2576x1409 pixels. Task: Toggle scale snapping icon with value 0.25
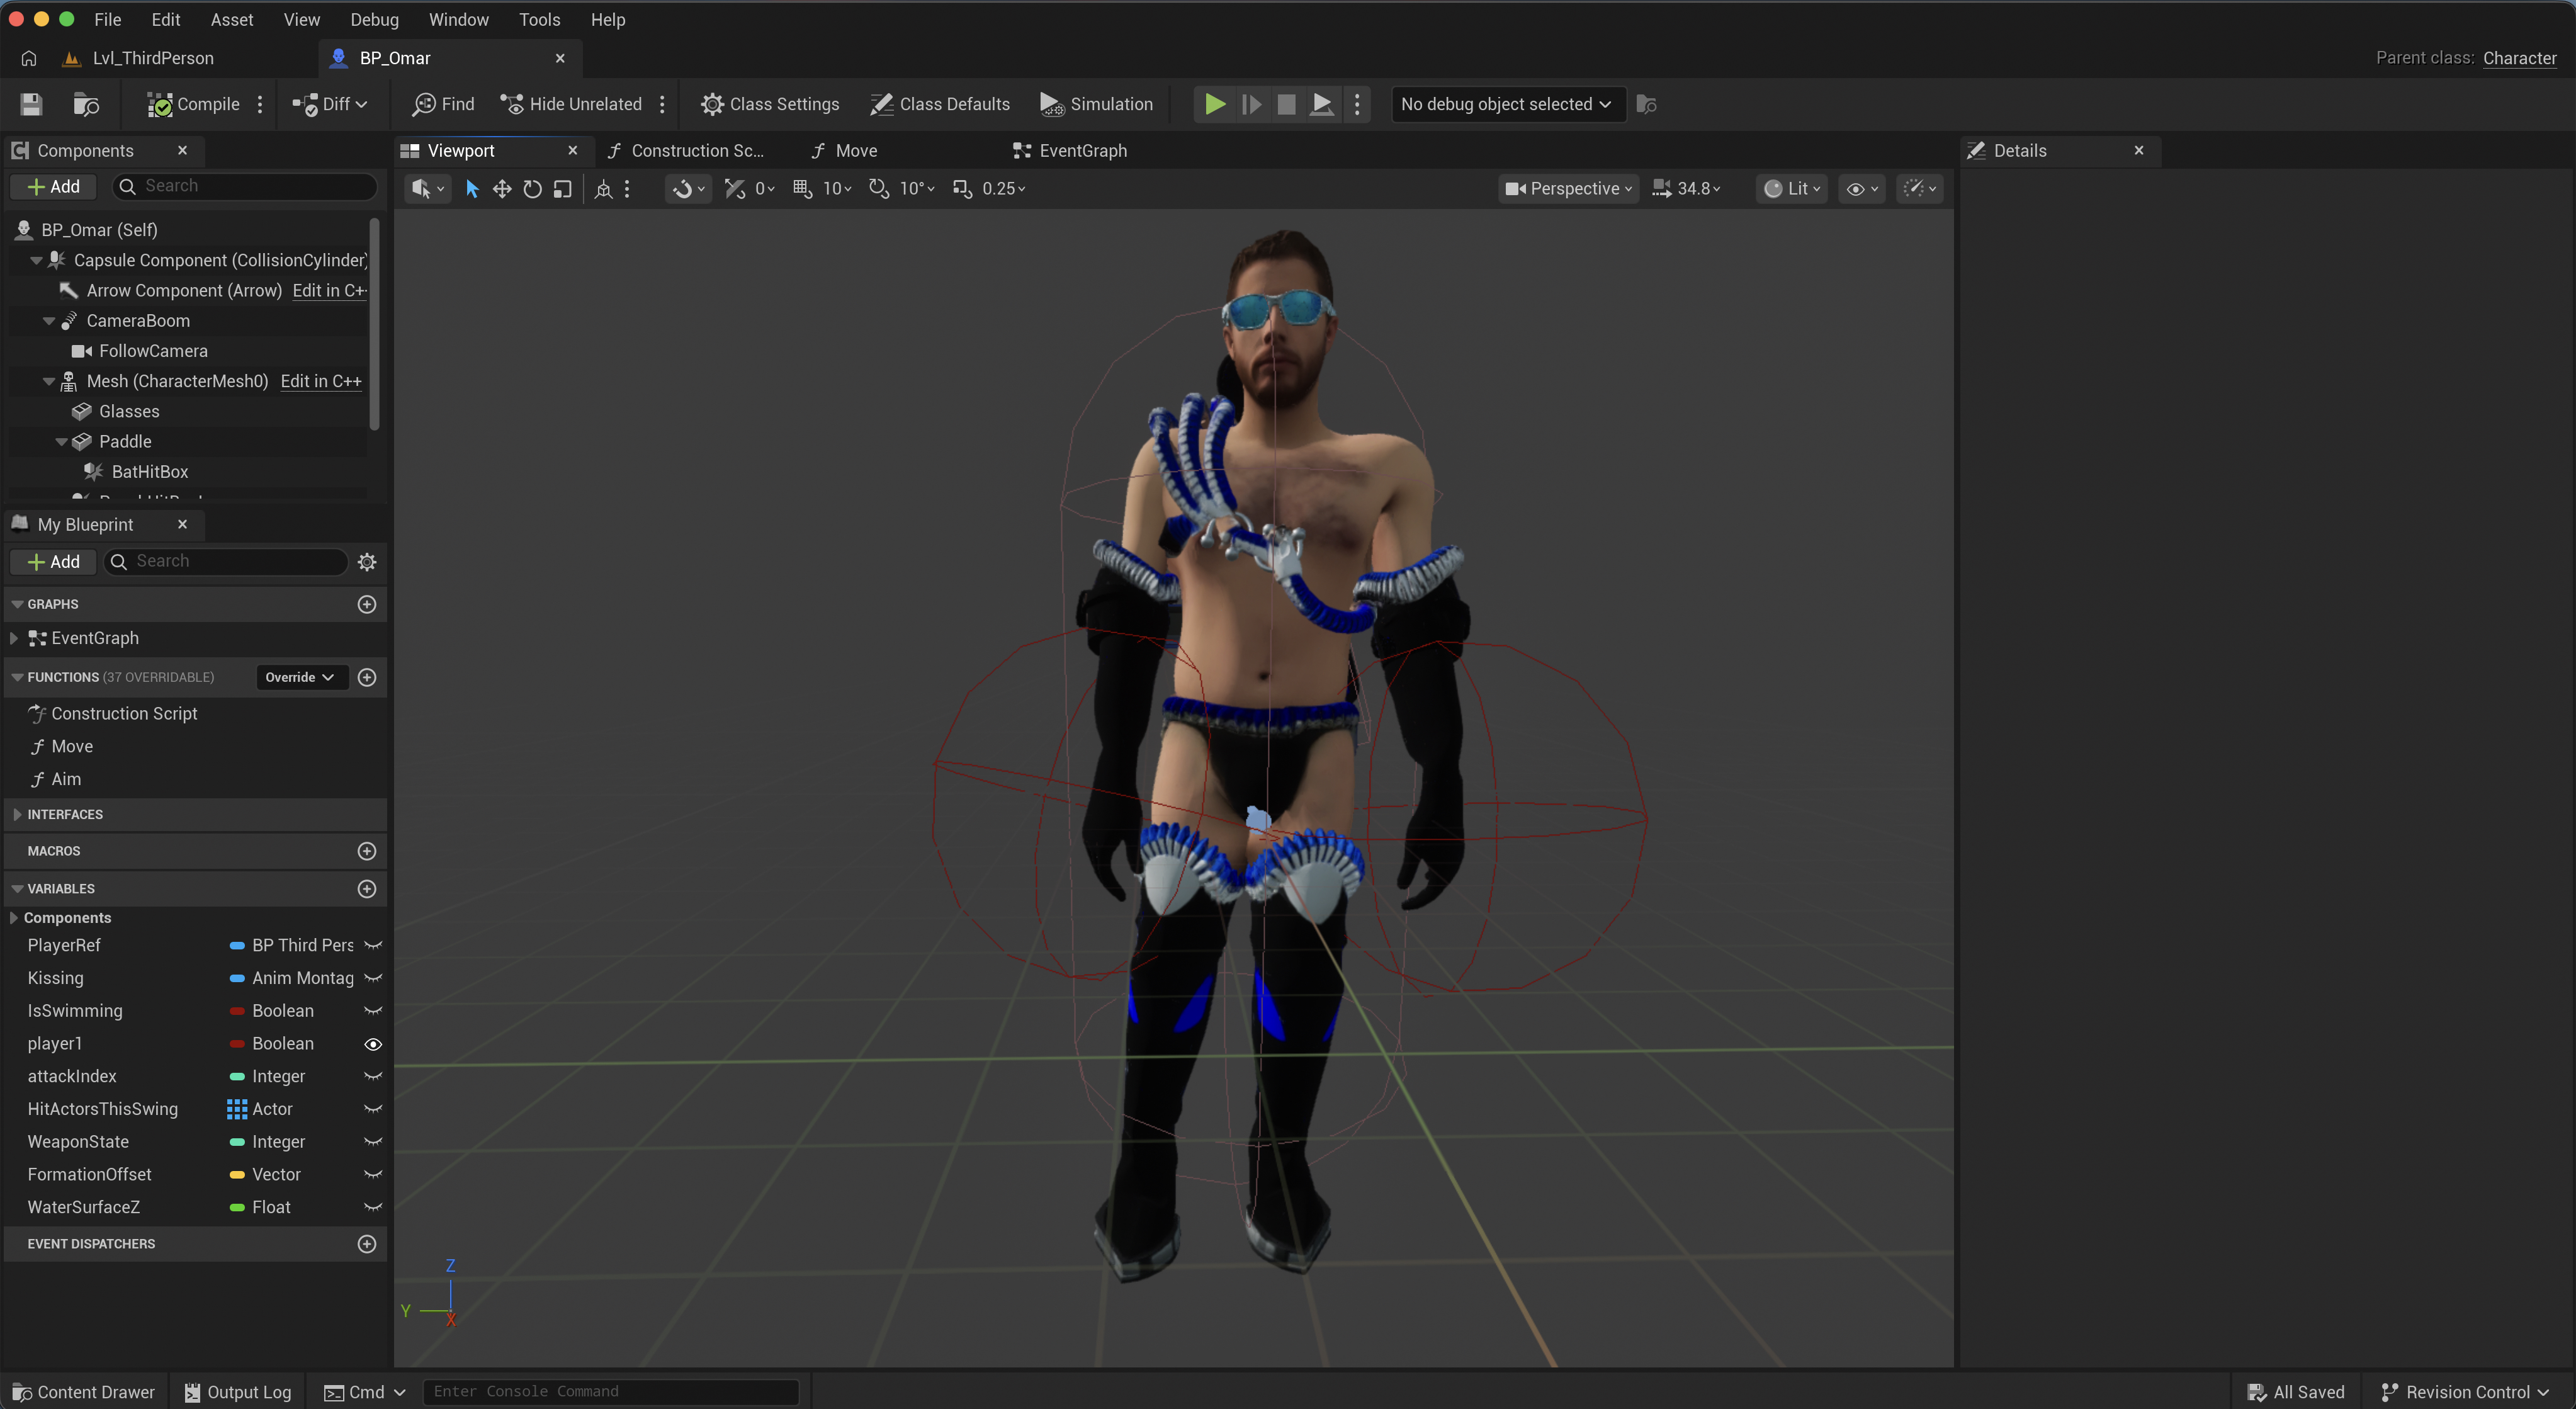(x=962, y=189)
